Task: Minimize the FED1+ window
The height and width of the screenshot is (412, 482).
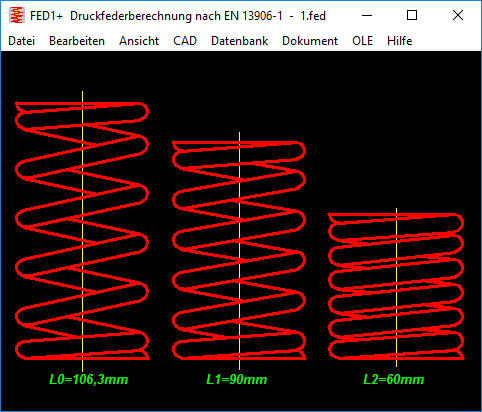Action: coord(367,15)
